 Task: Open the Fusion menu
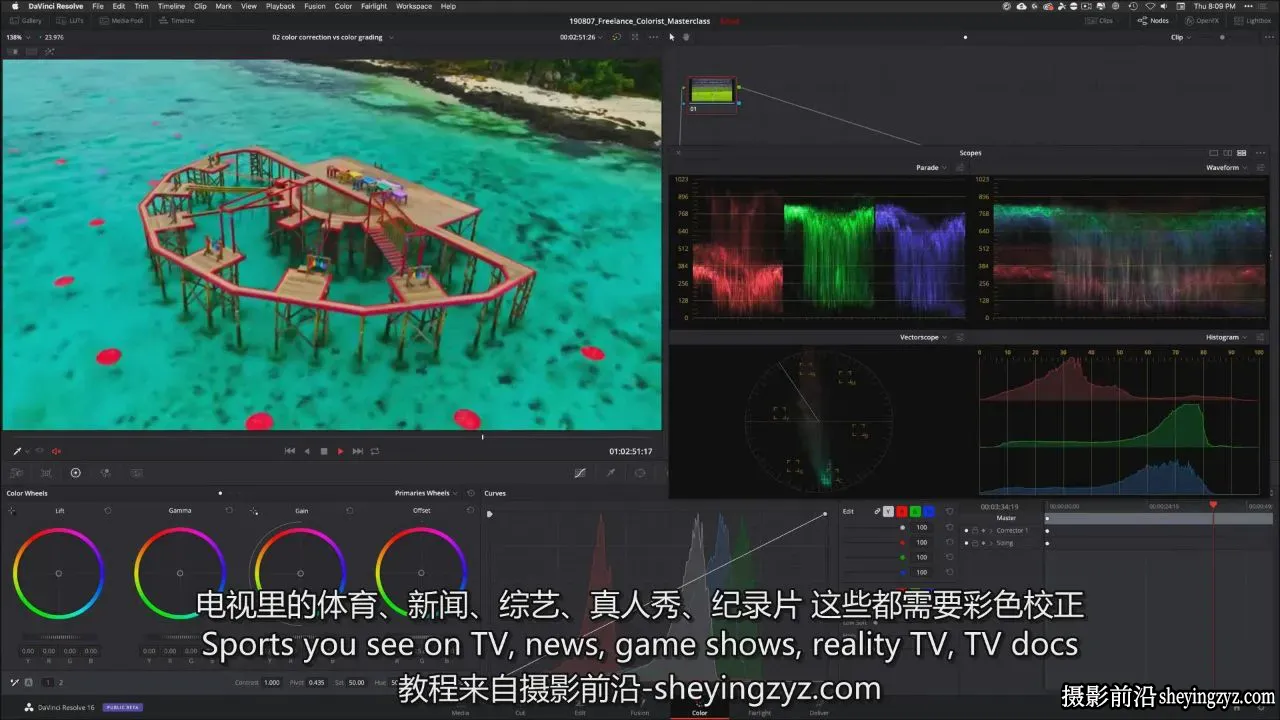(315, 6)
